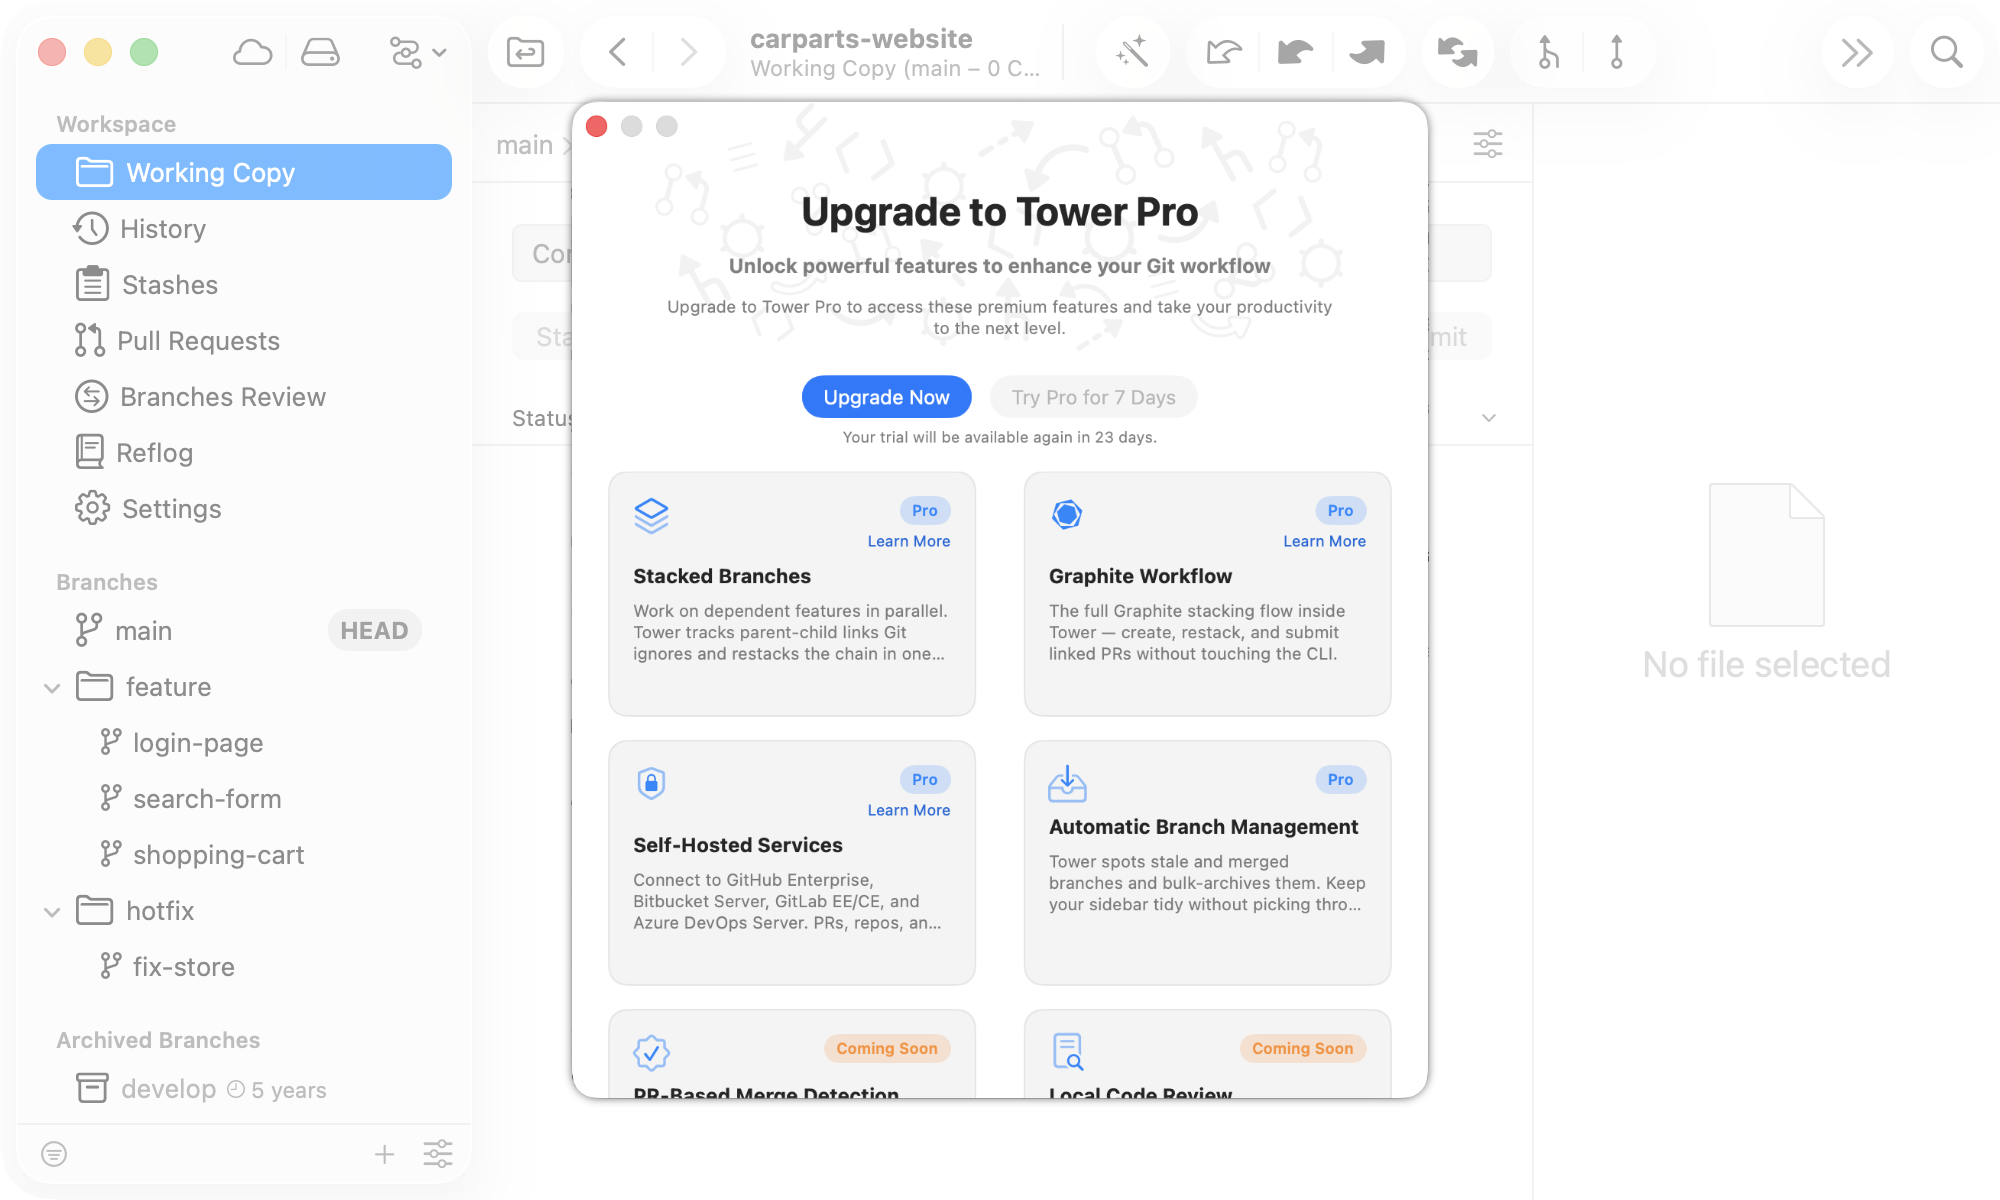2000x1200 pixels.
Task: Click Coming Soon badge on Local Code Review
Action: [1302, 1048]
